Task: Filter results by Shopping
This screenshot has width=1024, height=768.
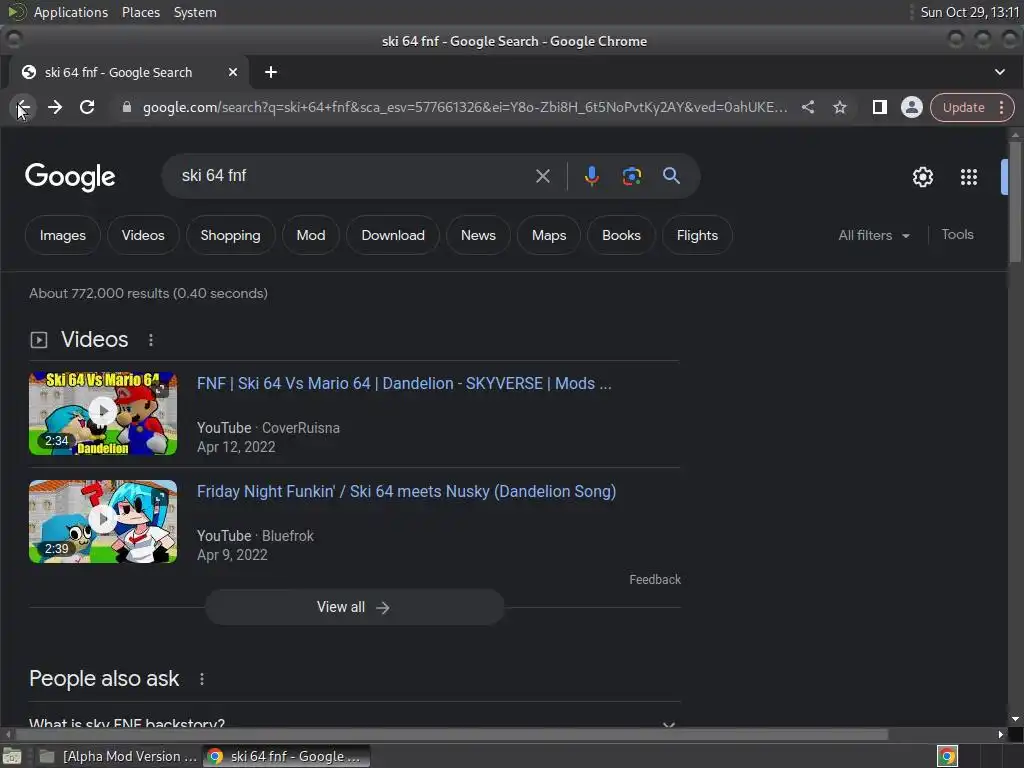Action: click(x=231, y=235)
